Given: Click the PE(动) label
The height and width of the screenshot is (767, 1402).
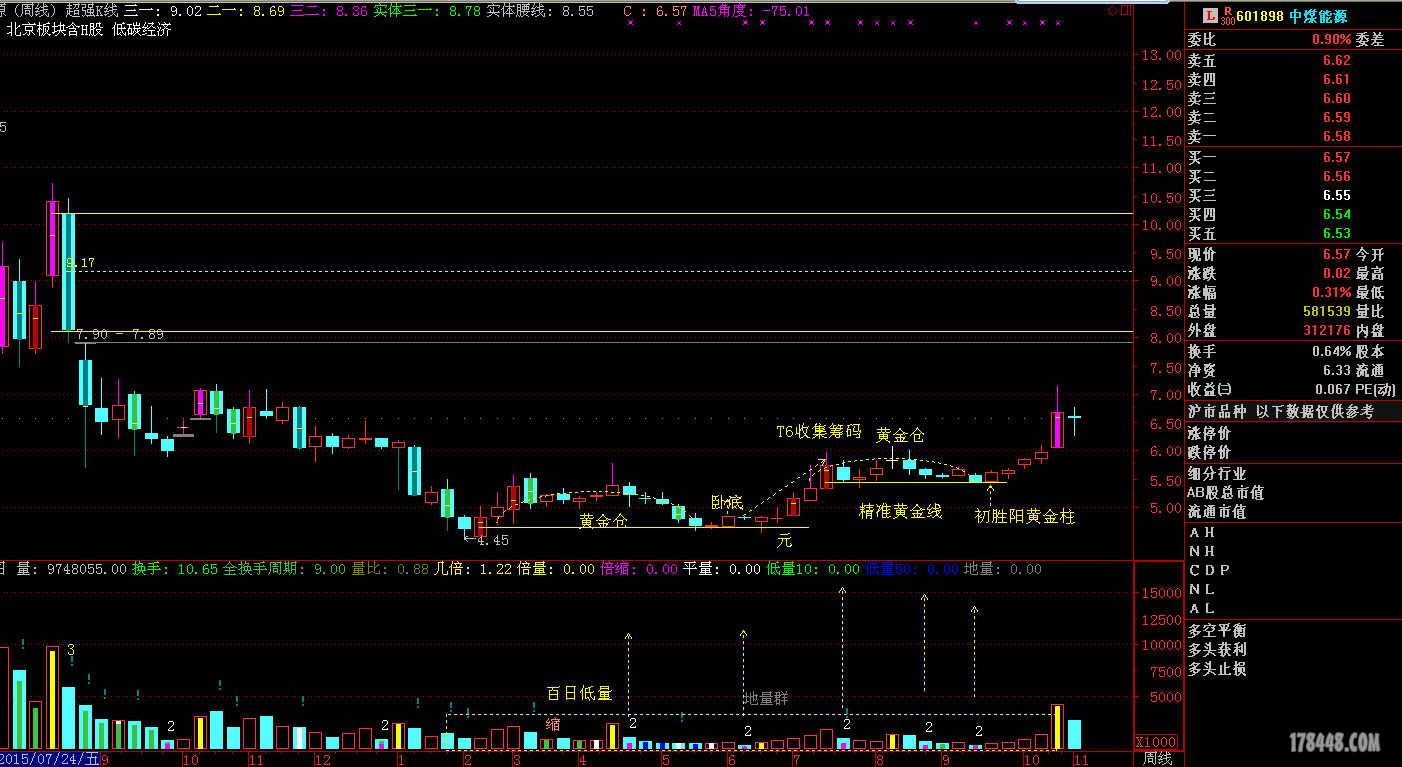Looking at the screenshot, I should 1376,390.
